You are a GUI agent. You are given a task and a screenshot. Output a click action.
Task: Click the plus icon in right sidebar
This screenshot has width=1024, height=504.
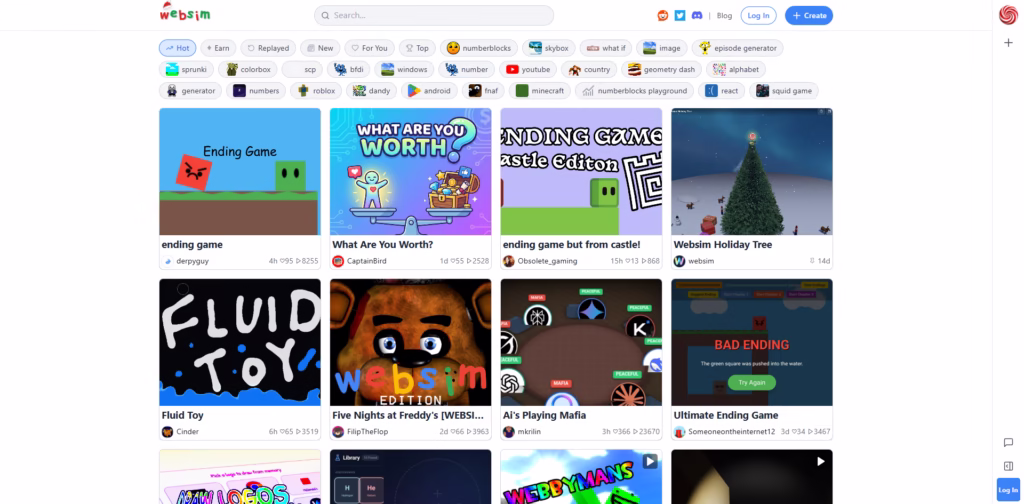[x=1008, y=43]
